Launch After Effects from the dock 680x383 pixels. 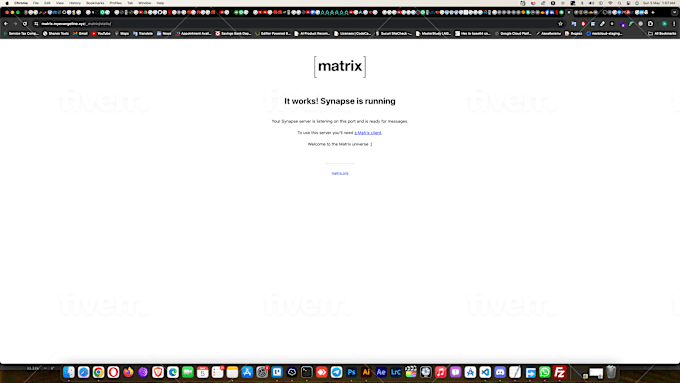pyautogui.click(x=381, y=372)
